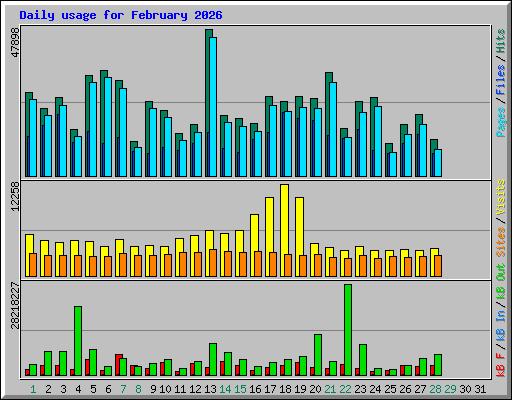Click the 12258 visits axis label

pos(15,196)
